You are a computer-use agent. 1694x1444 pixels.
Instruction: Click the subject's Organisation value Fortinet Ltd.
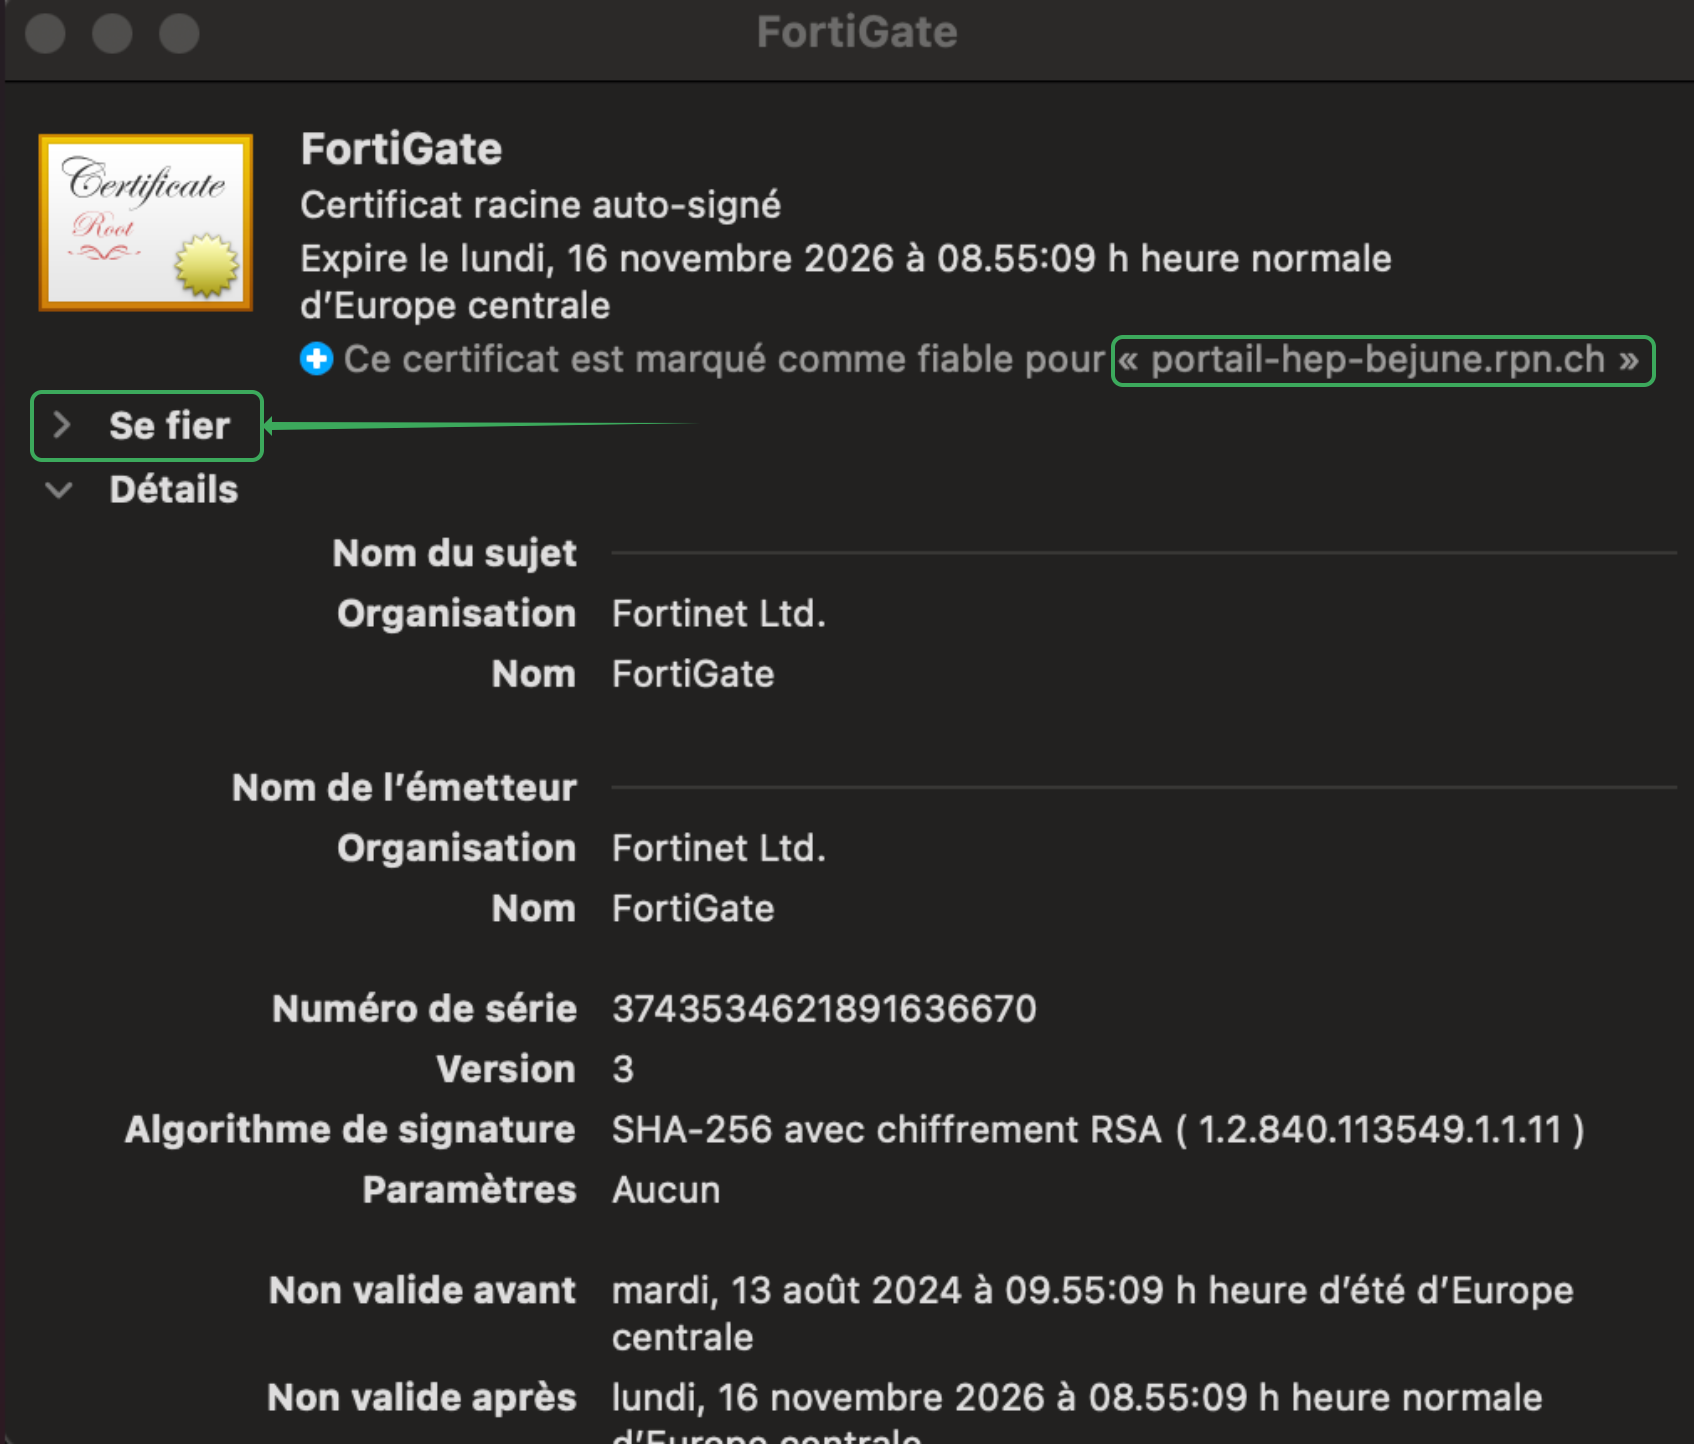[x=719, y=614]
